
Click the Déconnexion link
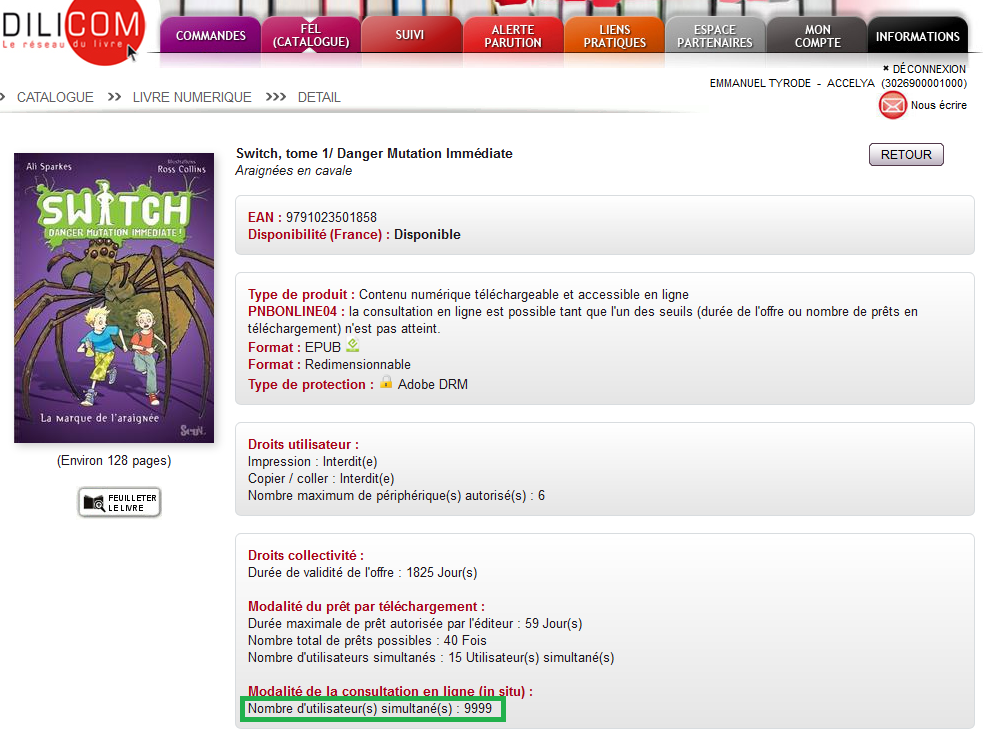[929, 69]
